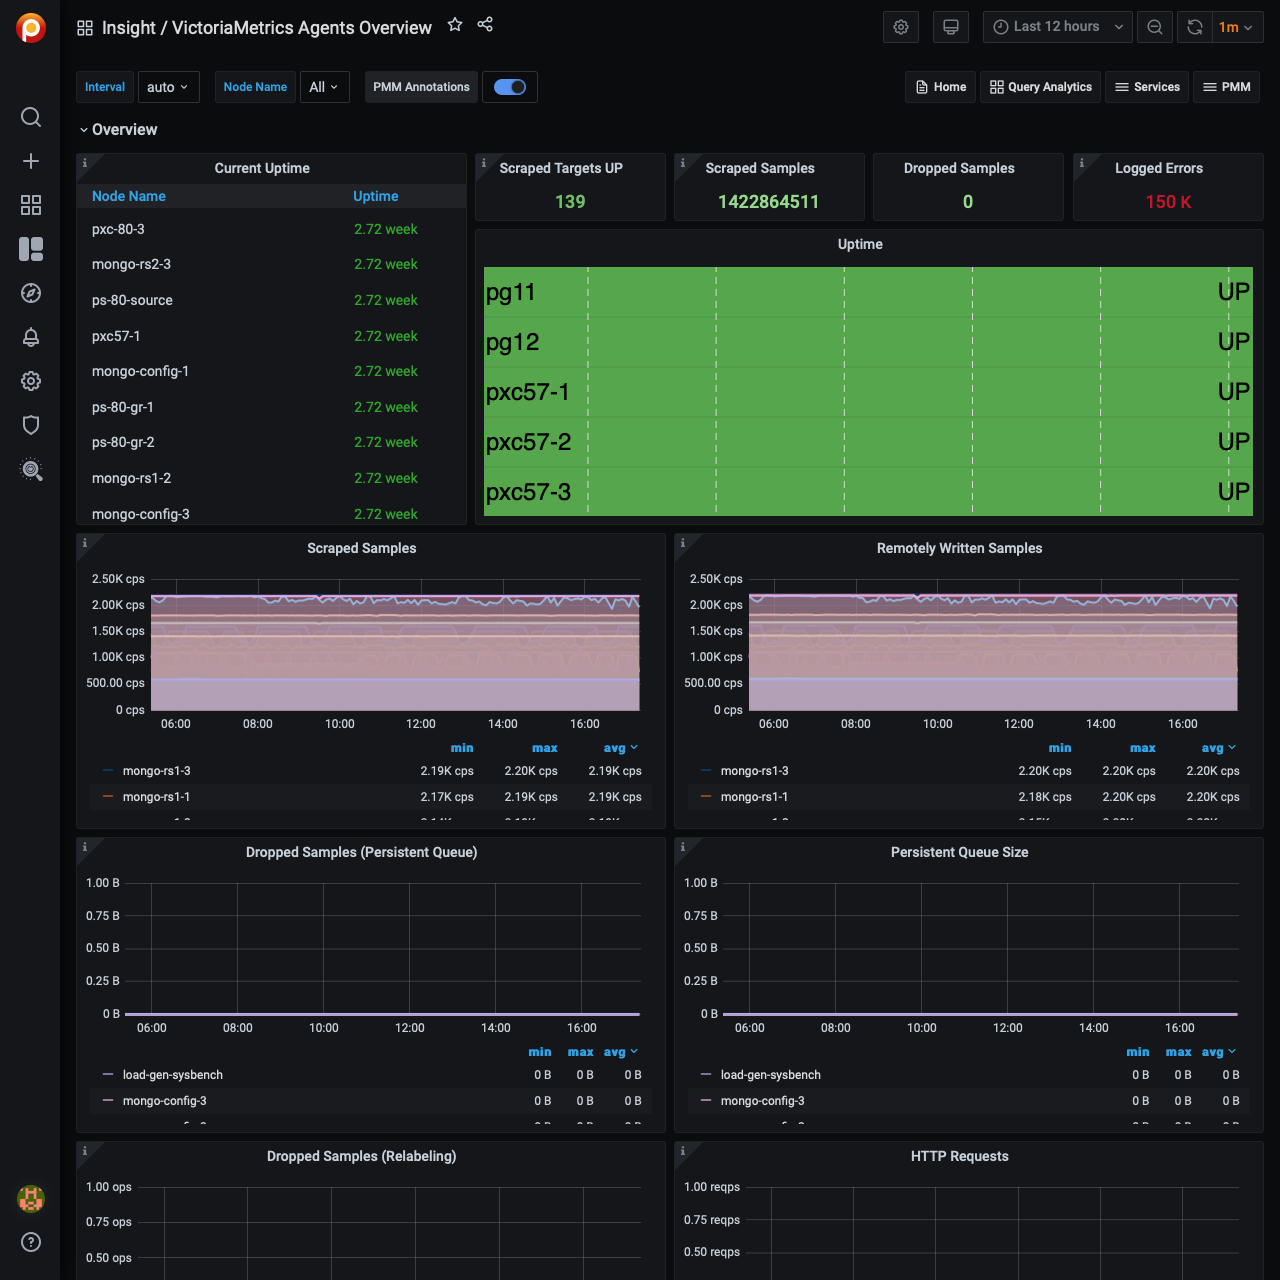1280x1280 pixels.
Task: Sort table by Uptime column header
Action: tap(376, 196)
